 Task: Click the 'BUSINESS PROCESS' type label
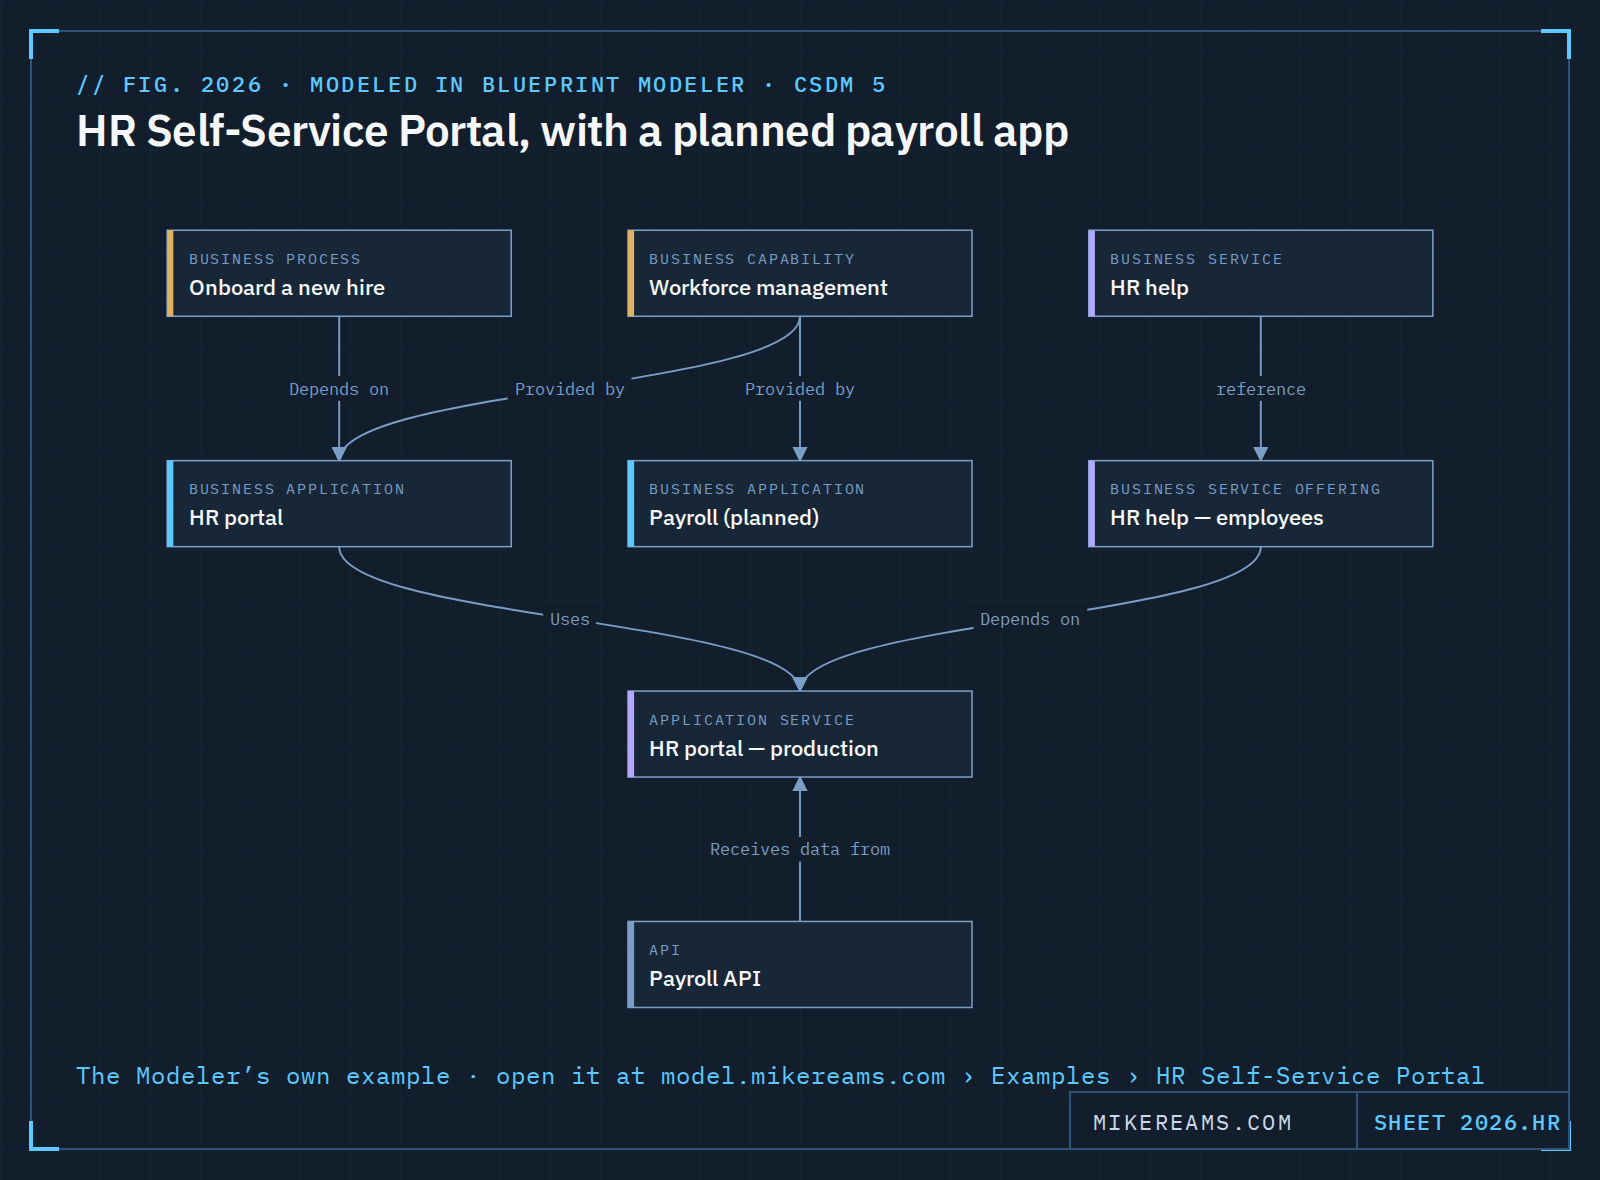(275, 259)
